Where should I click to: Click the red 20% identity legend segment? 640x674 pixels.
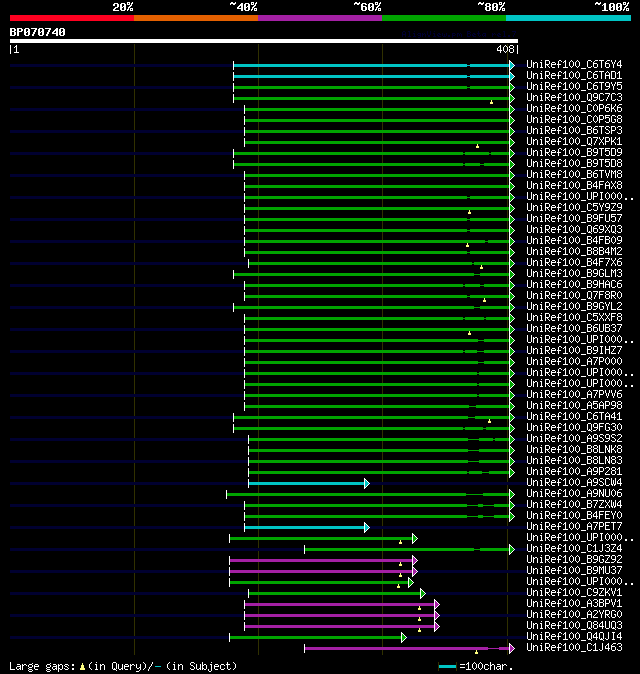click(x=72, y=18)
